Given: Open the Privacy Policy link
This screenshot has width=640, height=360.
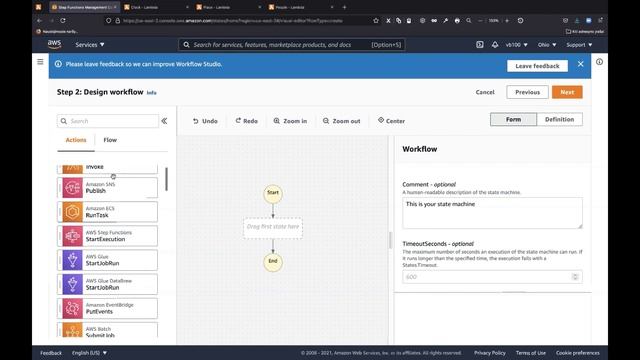Looking at the screenshot, I should pyautogui.click(x=490, y=353).
